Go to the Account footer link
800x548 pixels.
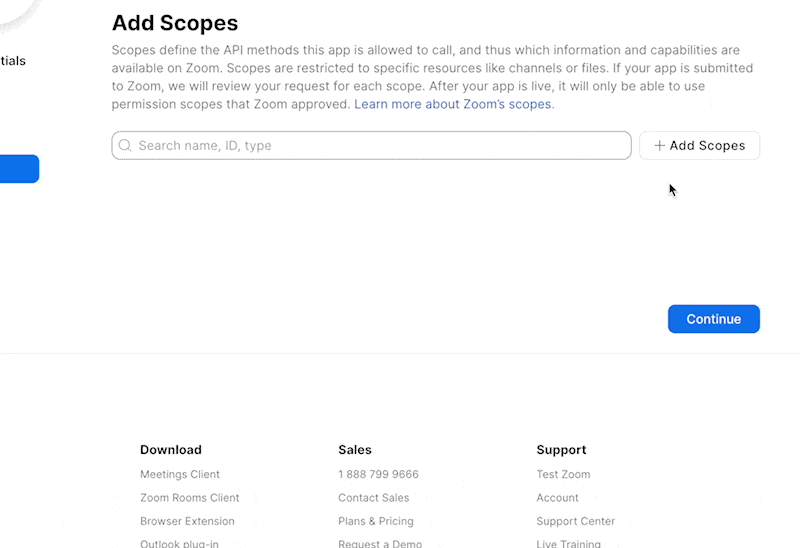557,498
